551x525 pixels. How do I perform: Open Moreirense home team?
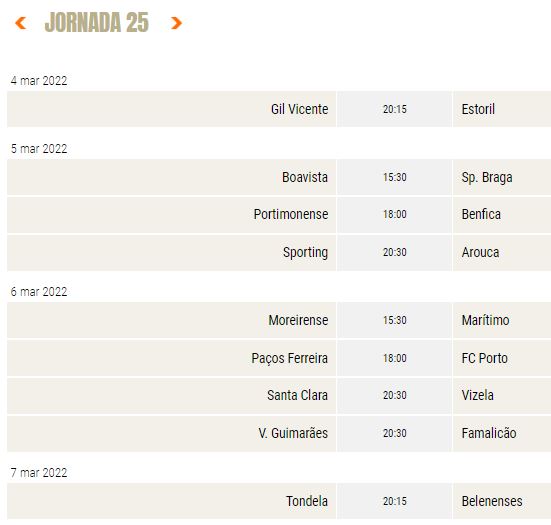pyautogui.click(x=298, y=320)
